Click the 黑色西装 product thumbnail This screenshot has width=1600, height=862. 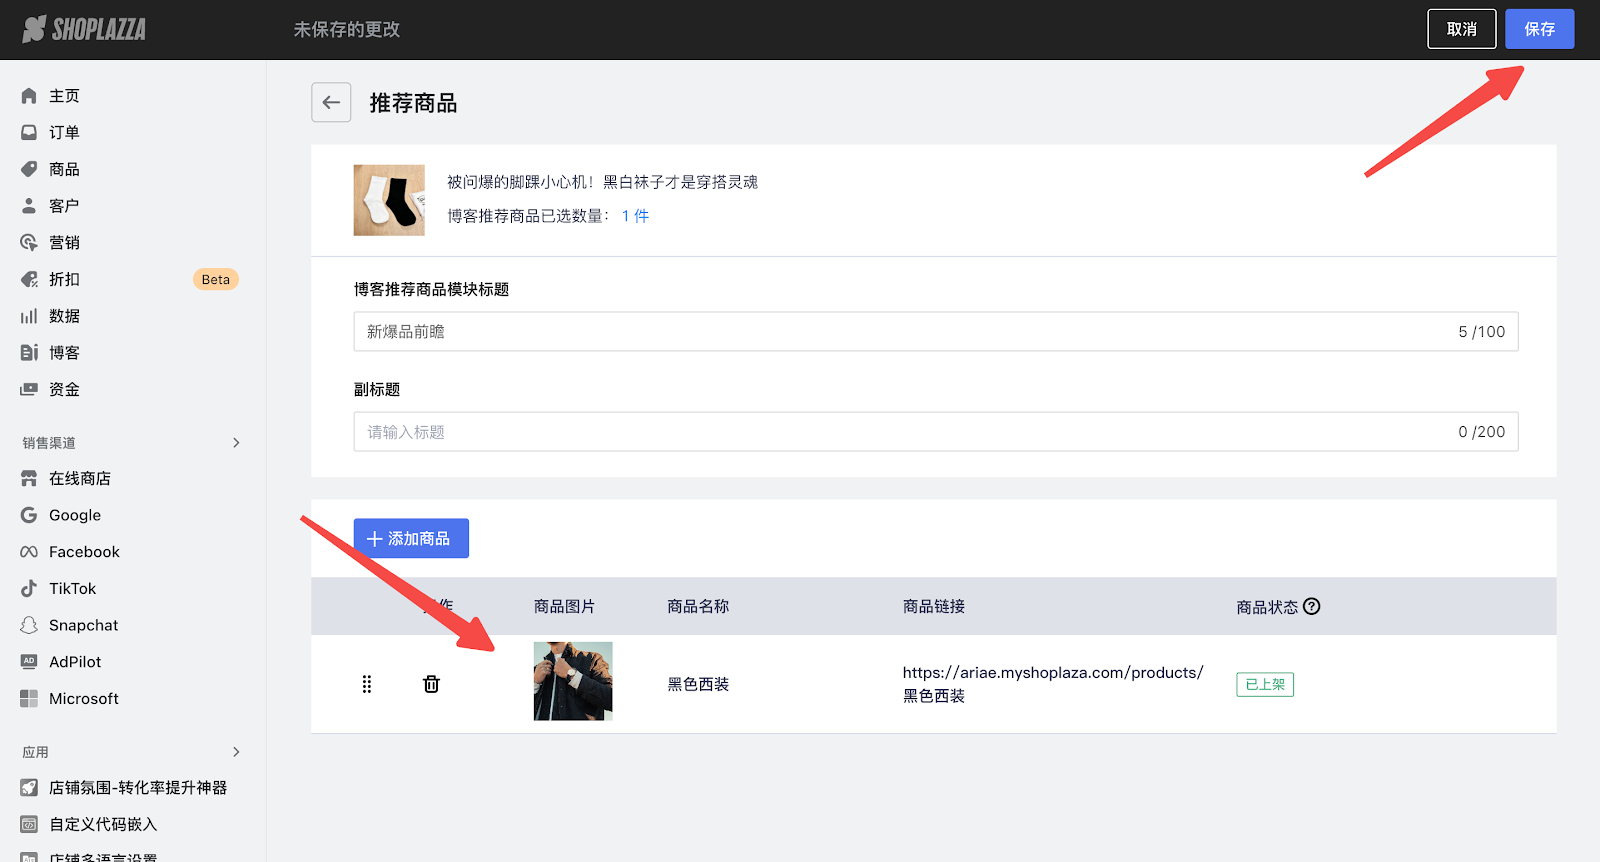point(573,681)
